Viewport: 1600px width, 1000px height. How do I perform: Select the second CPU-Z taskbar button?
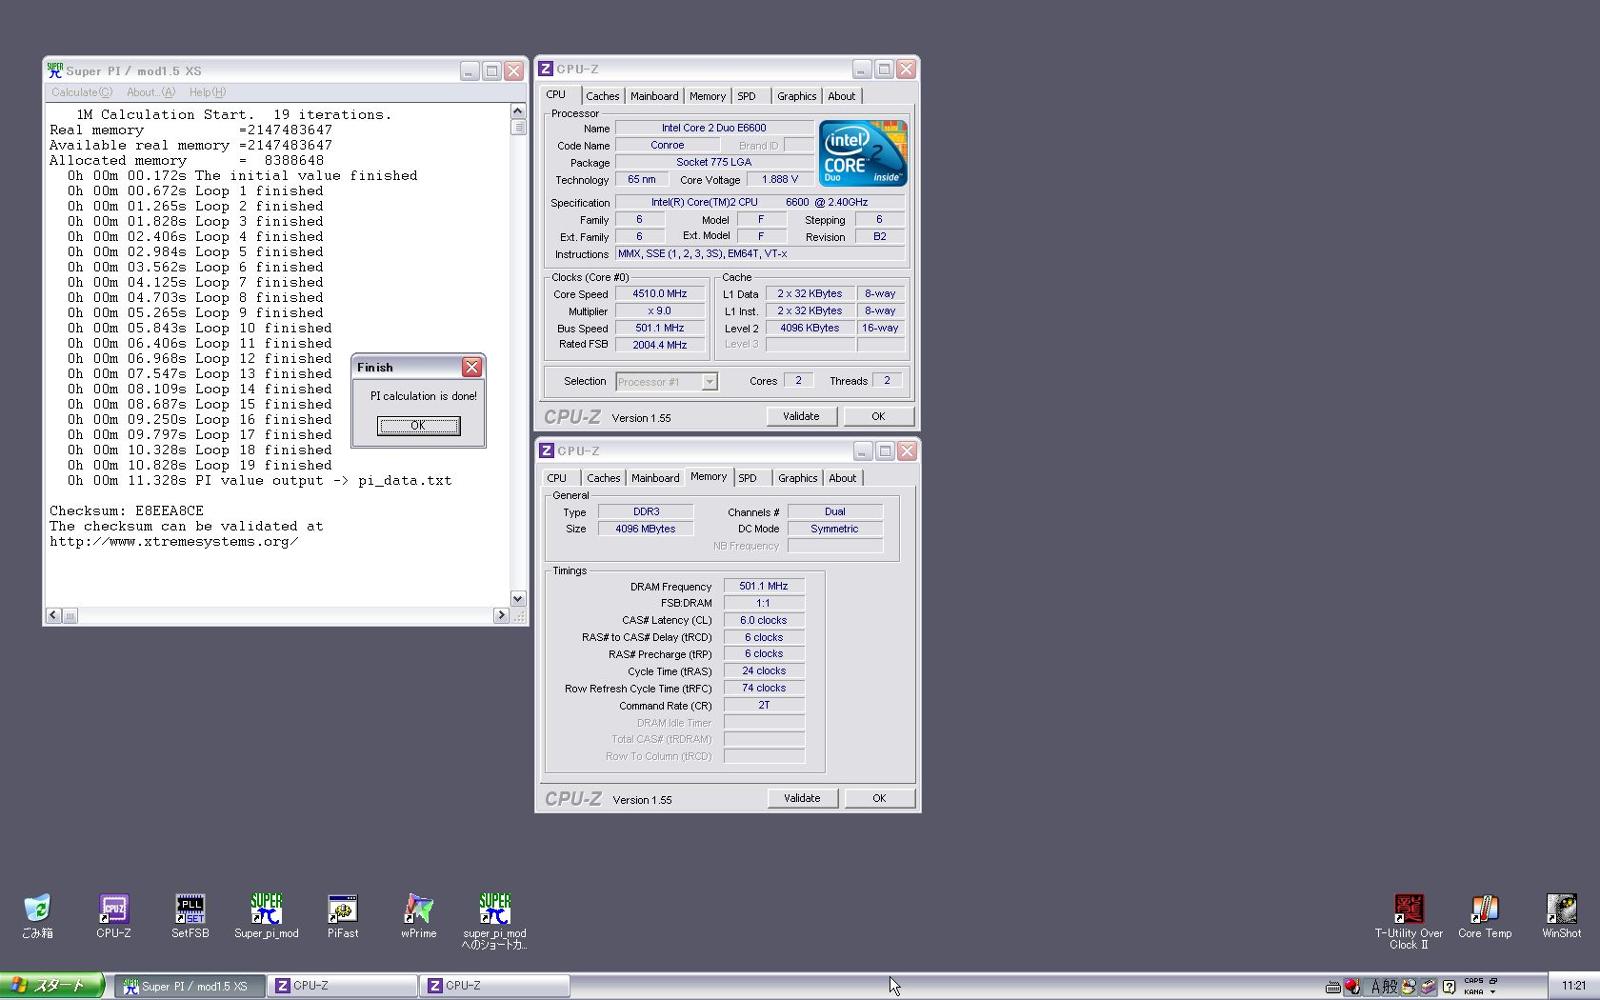tap(494, 986)
